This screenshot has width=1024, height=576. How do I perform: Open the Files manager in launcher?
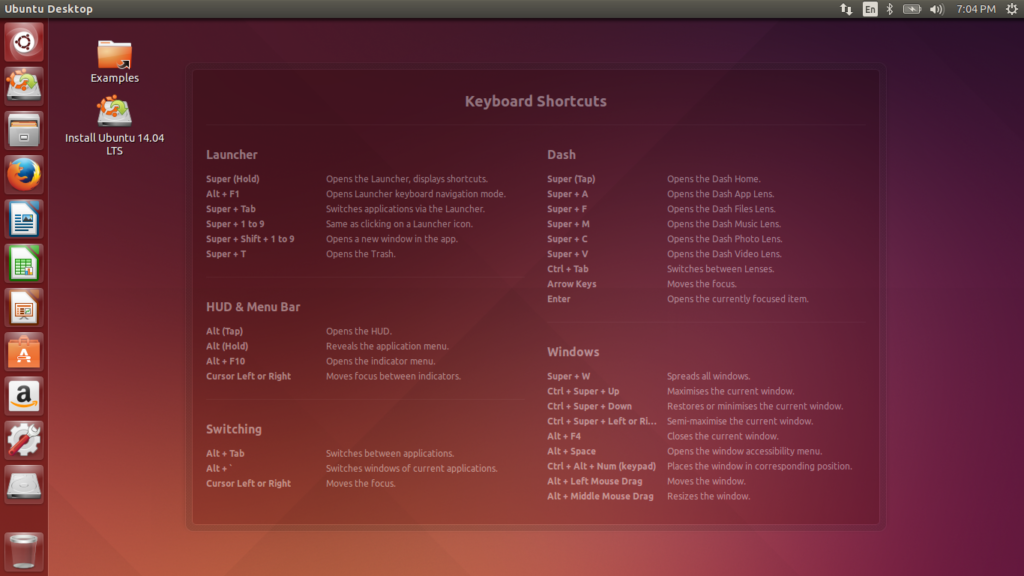(24, 130)
